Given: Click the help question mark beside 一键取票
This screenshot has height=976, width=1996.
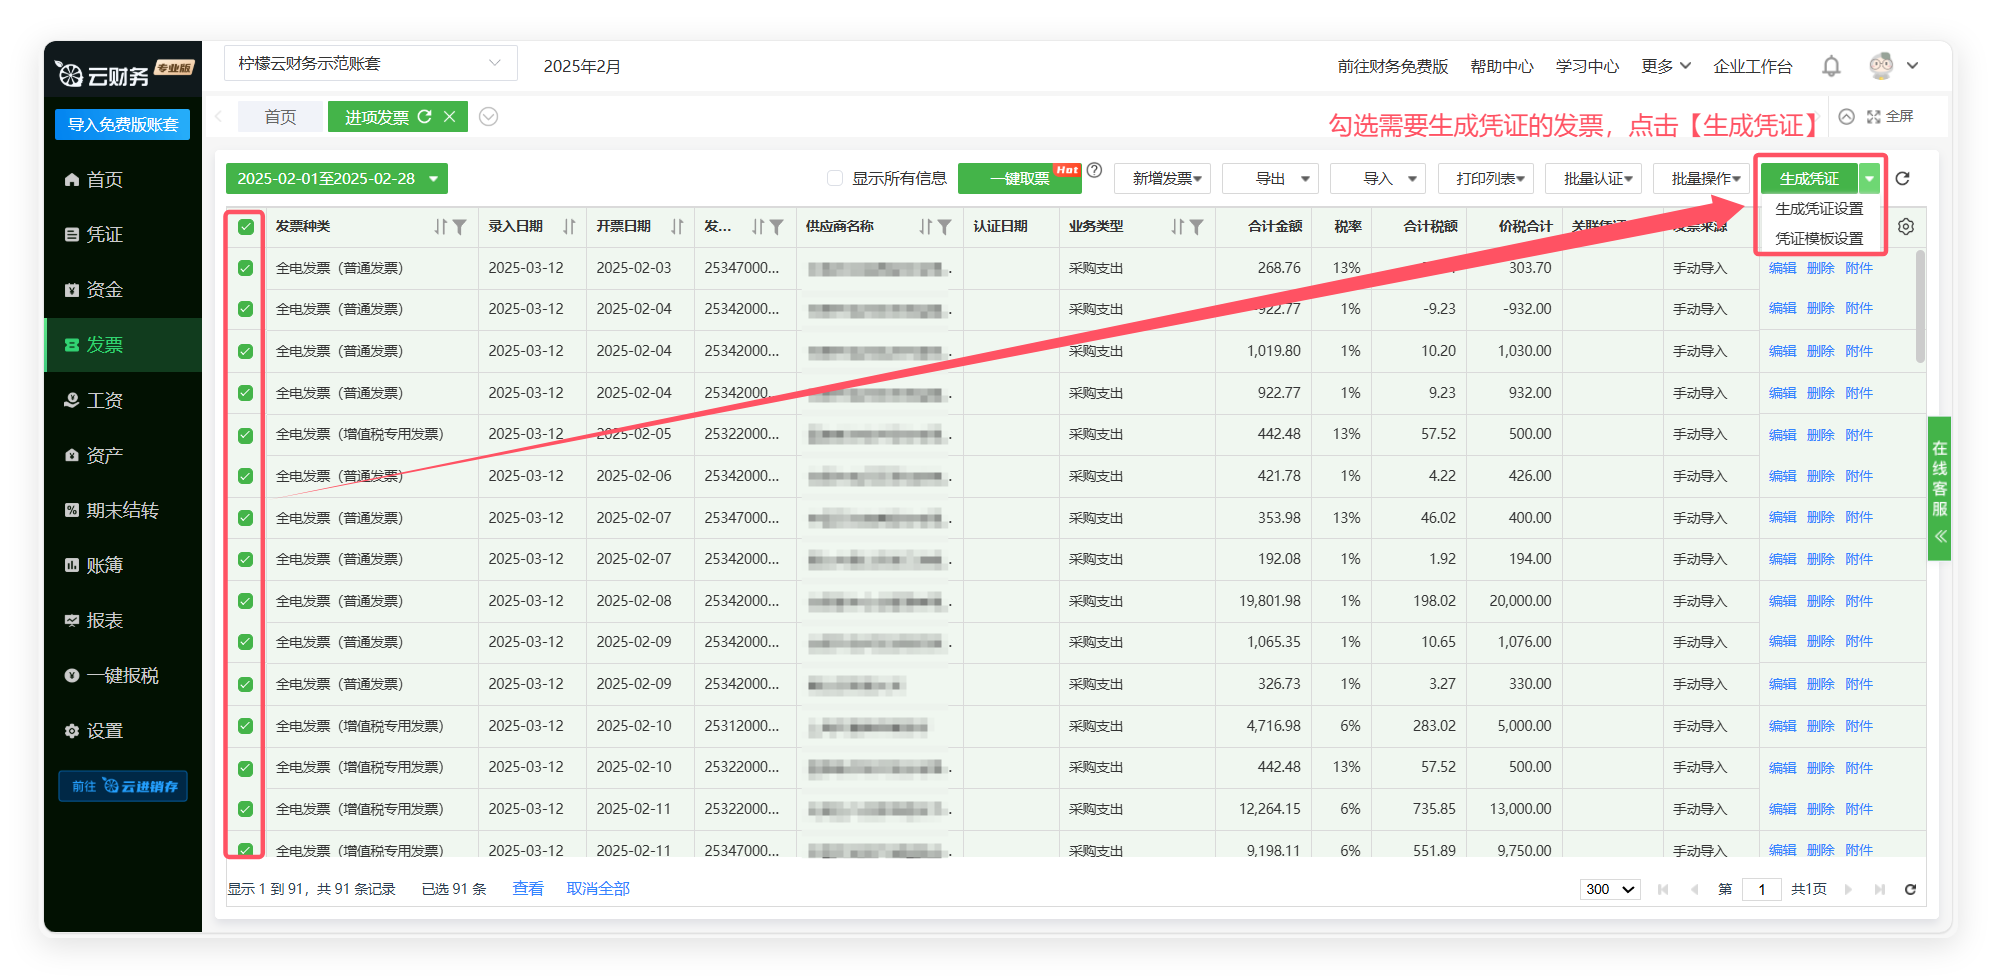Looking at the screenshot, I should point(1095,170).
